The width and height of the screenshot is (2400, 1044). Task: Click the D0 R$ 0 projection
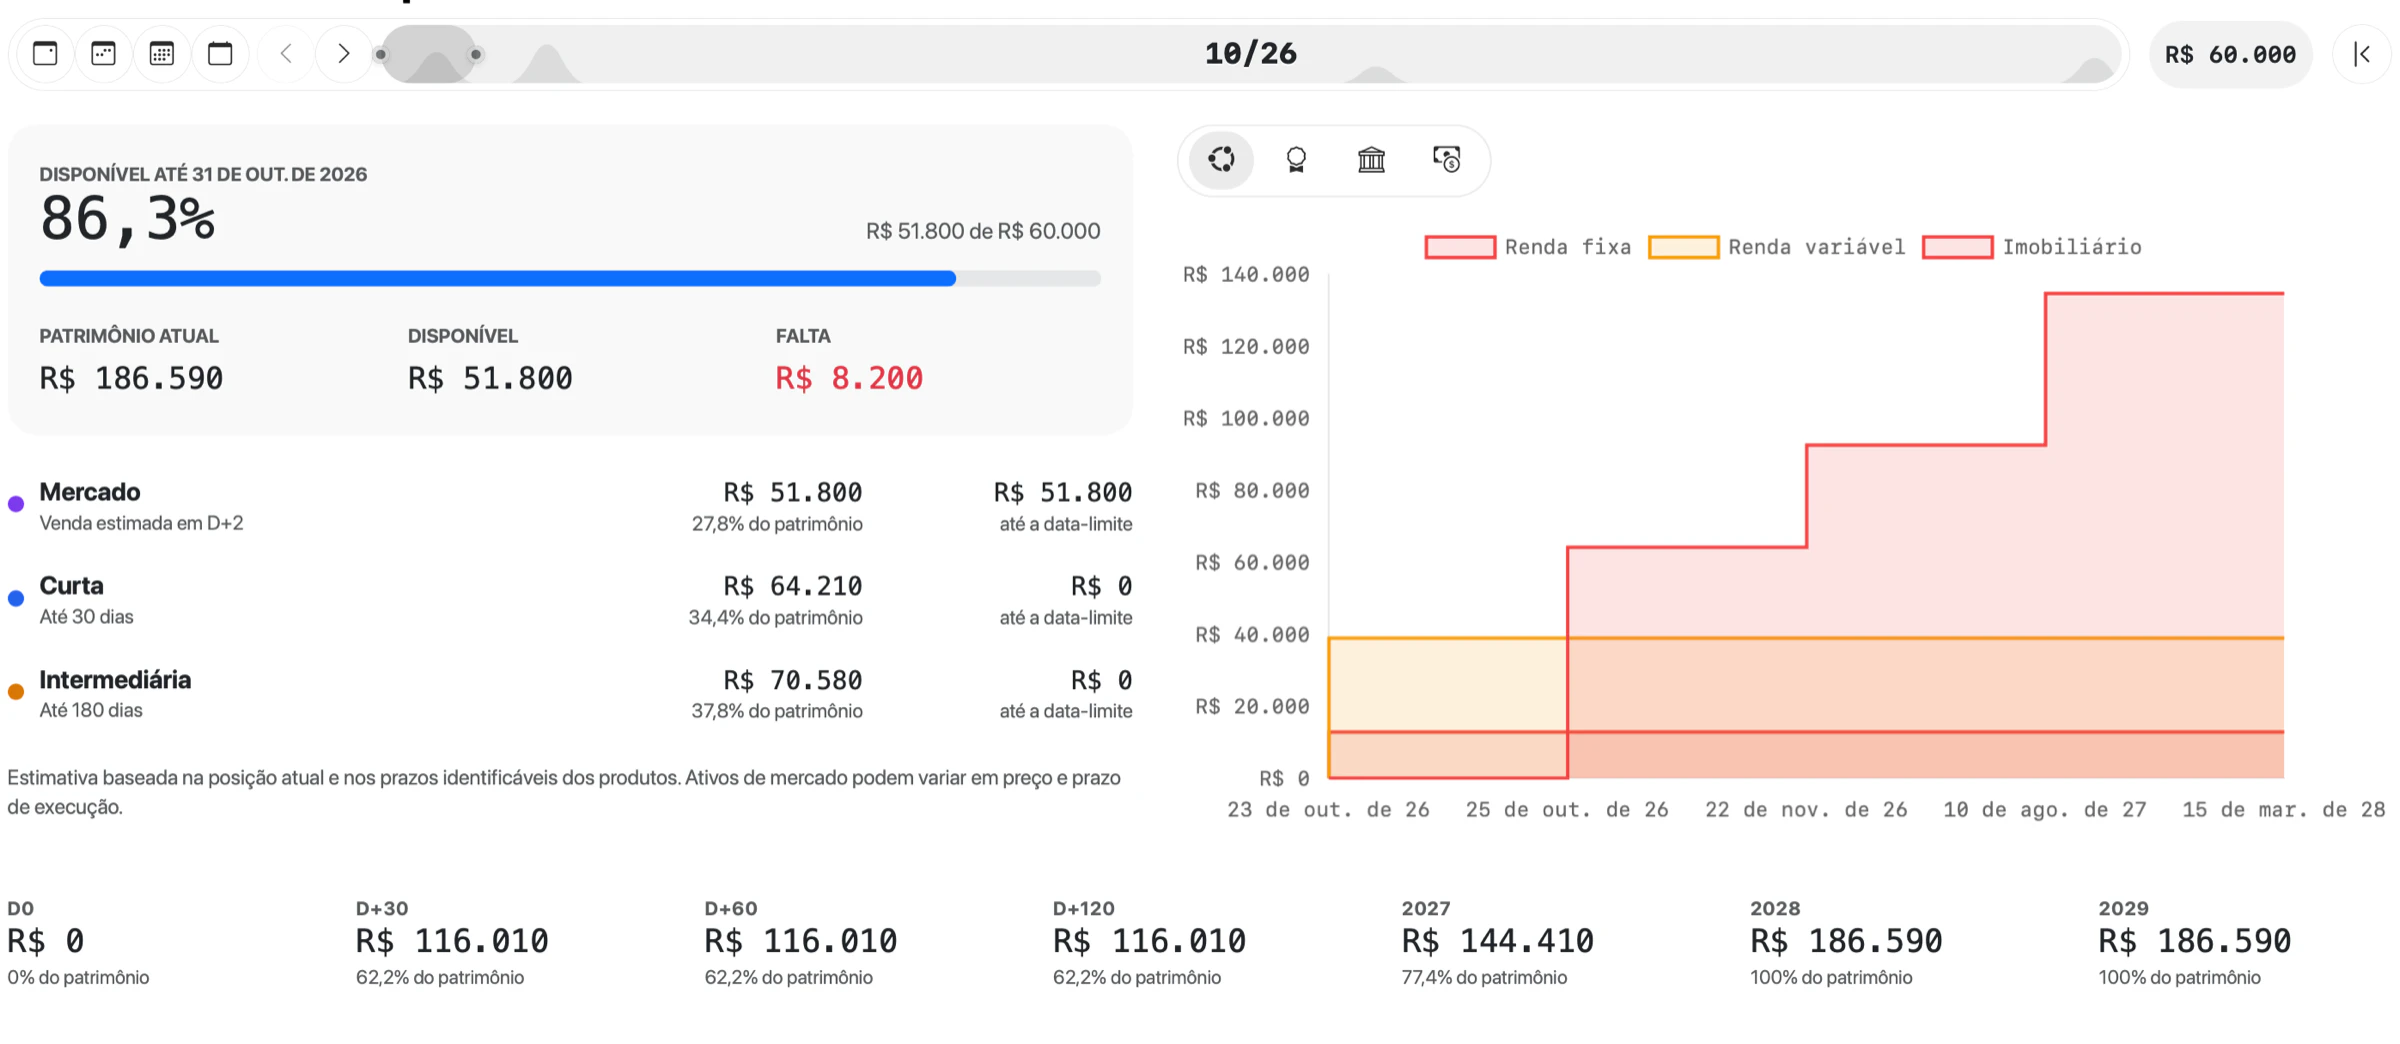(x=46, y=941)
